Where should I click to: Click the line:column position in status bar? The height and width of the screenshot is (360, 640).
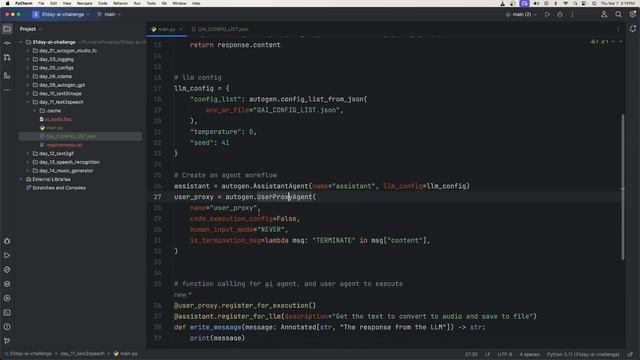[471, 354]
